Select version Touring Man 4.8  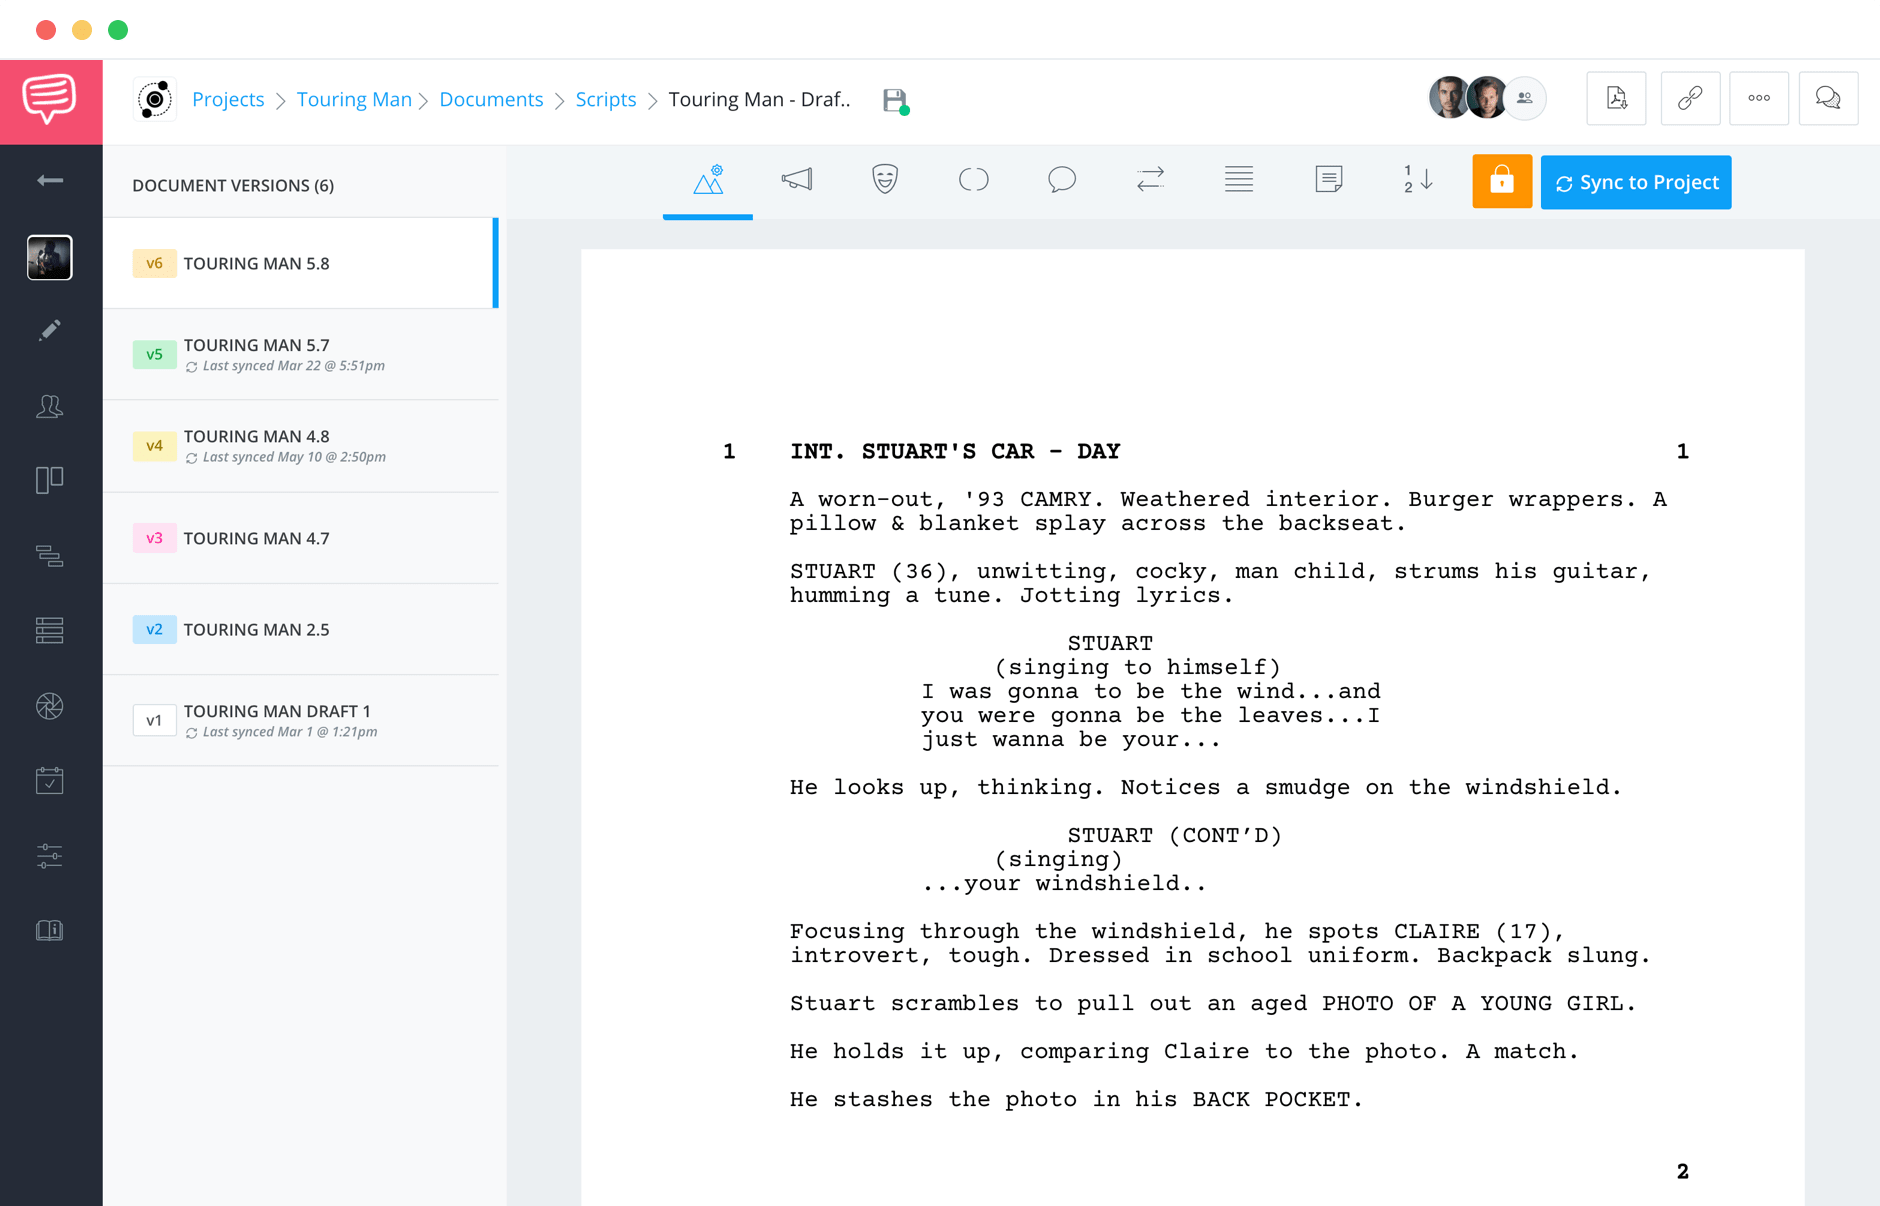point(300,446)
